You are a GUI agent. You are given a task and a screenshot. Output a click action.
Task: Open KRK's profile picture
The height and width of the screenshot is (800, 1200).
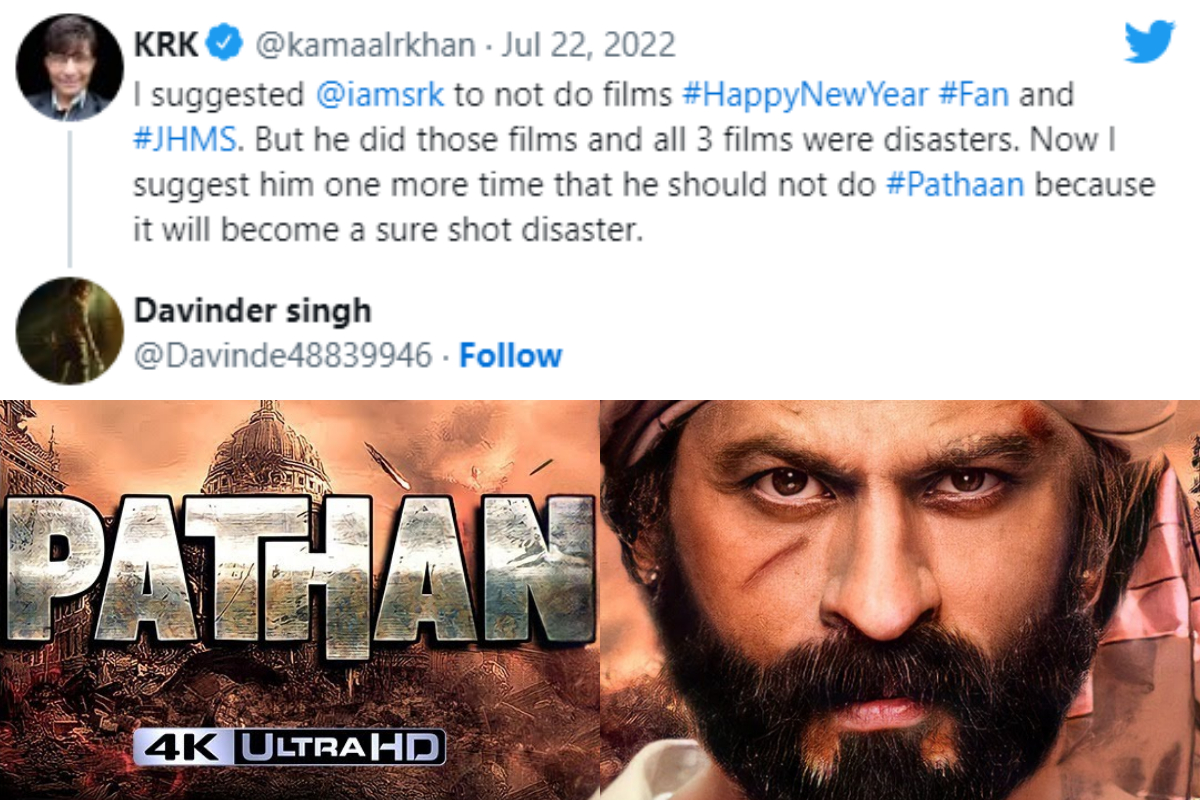(70, 69)
